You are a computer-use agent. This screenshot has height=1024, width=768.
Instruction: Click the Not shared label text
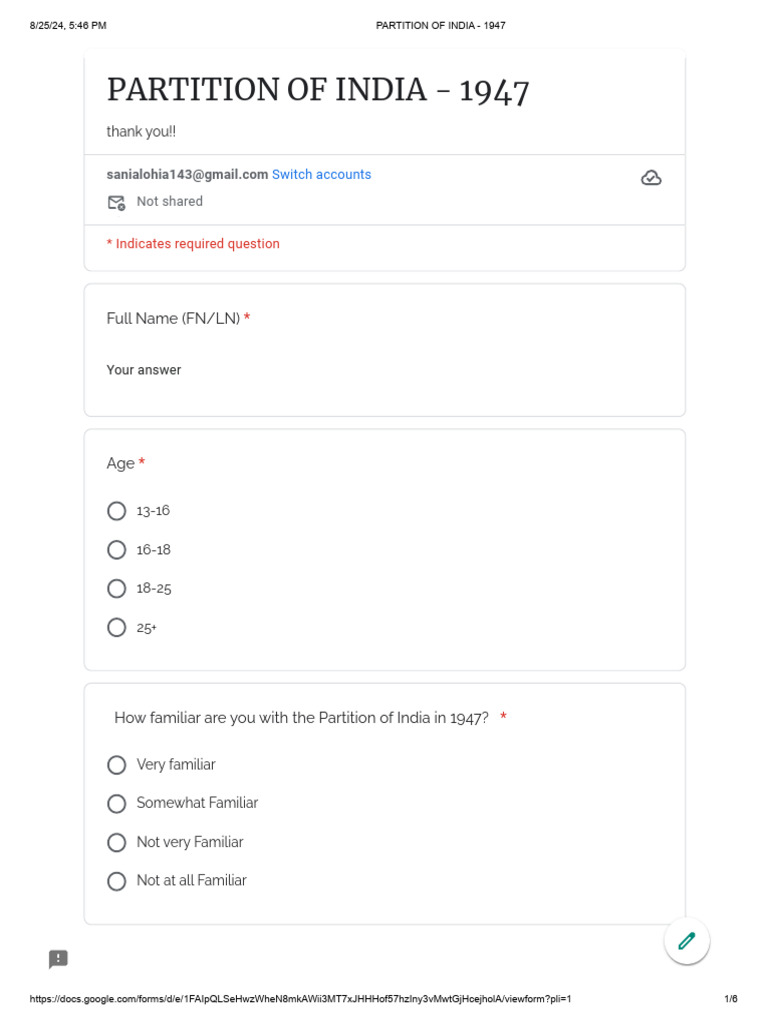[170, 201]
